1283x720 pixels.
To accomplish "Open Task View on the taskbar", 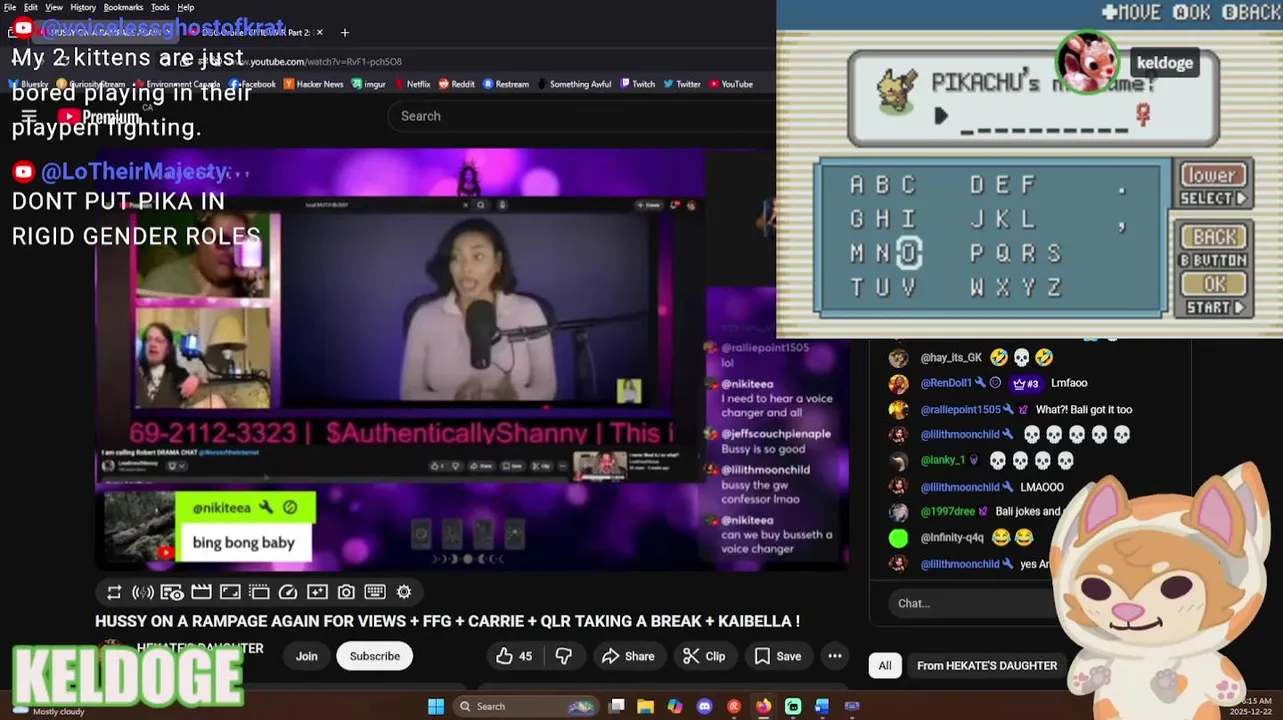I will (617, 706).
